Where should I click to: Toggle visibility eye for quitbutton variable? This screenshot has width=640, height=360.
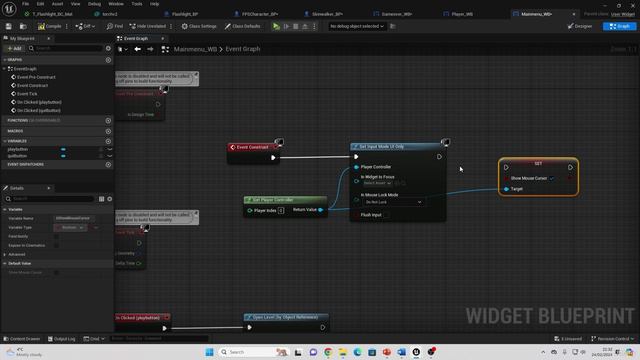click(x=110, y=156)
